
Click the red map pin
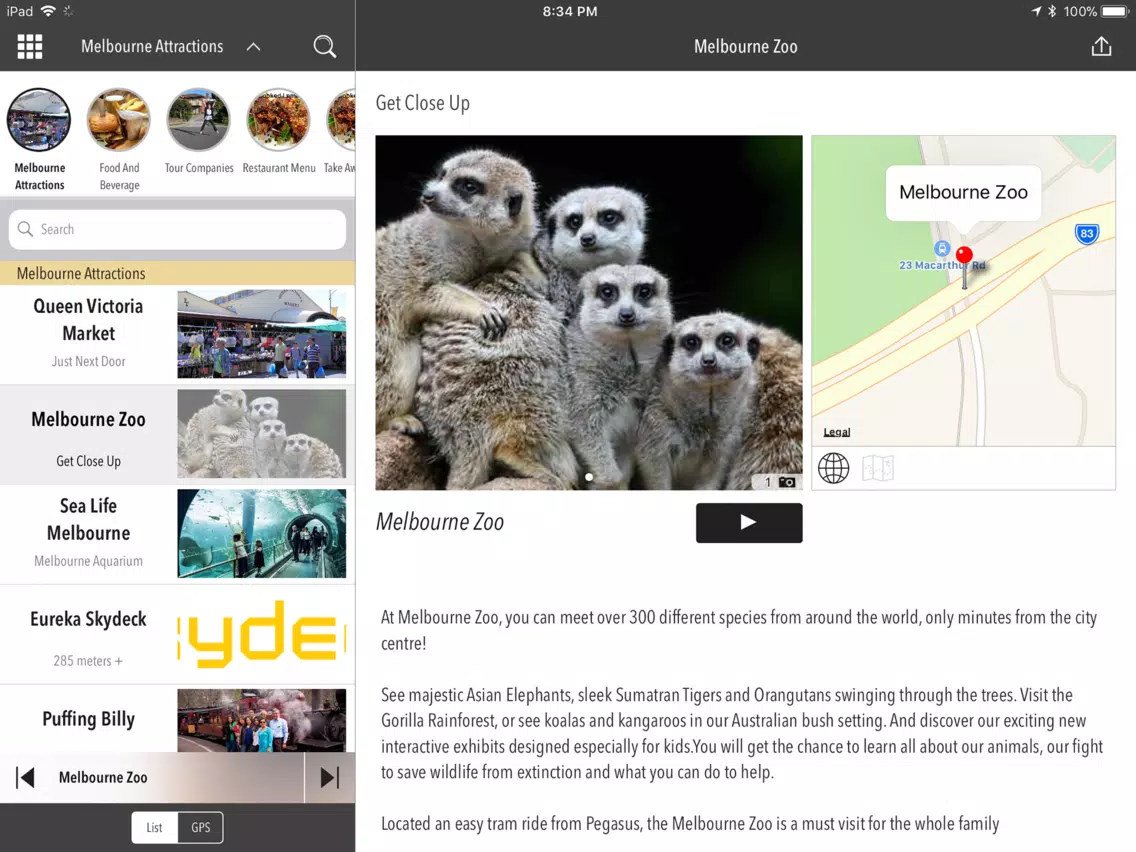coord(964,255)
